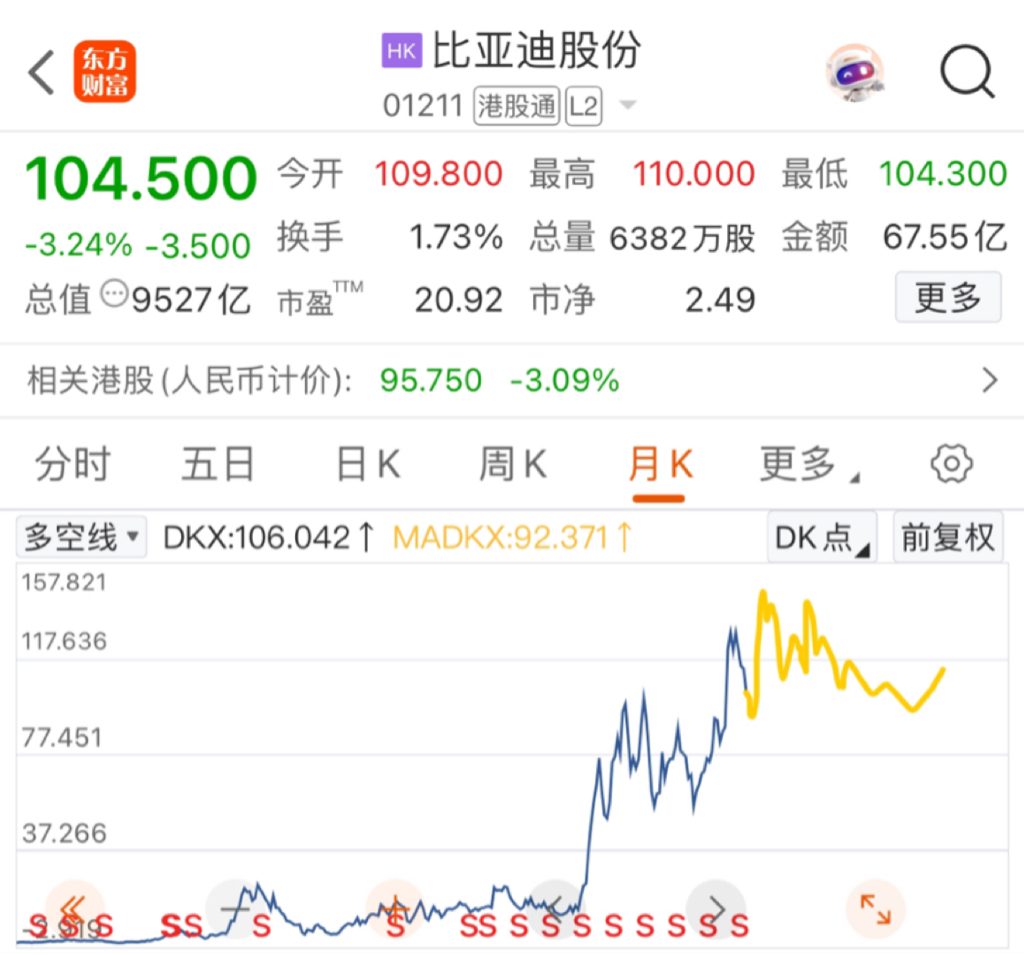Move chart right arrow icon
Screen dimensions: 1024x955
point(716,909)
